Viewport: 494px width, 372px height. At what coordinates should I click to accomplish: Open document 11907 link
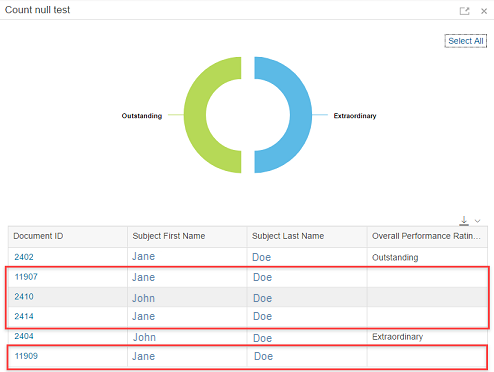[x=26, y=277]
